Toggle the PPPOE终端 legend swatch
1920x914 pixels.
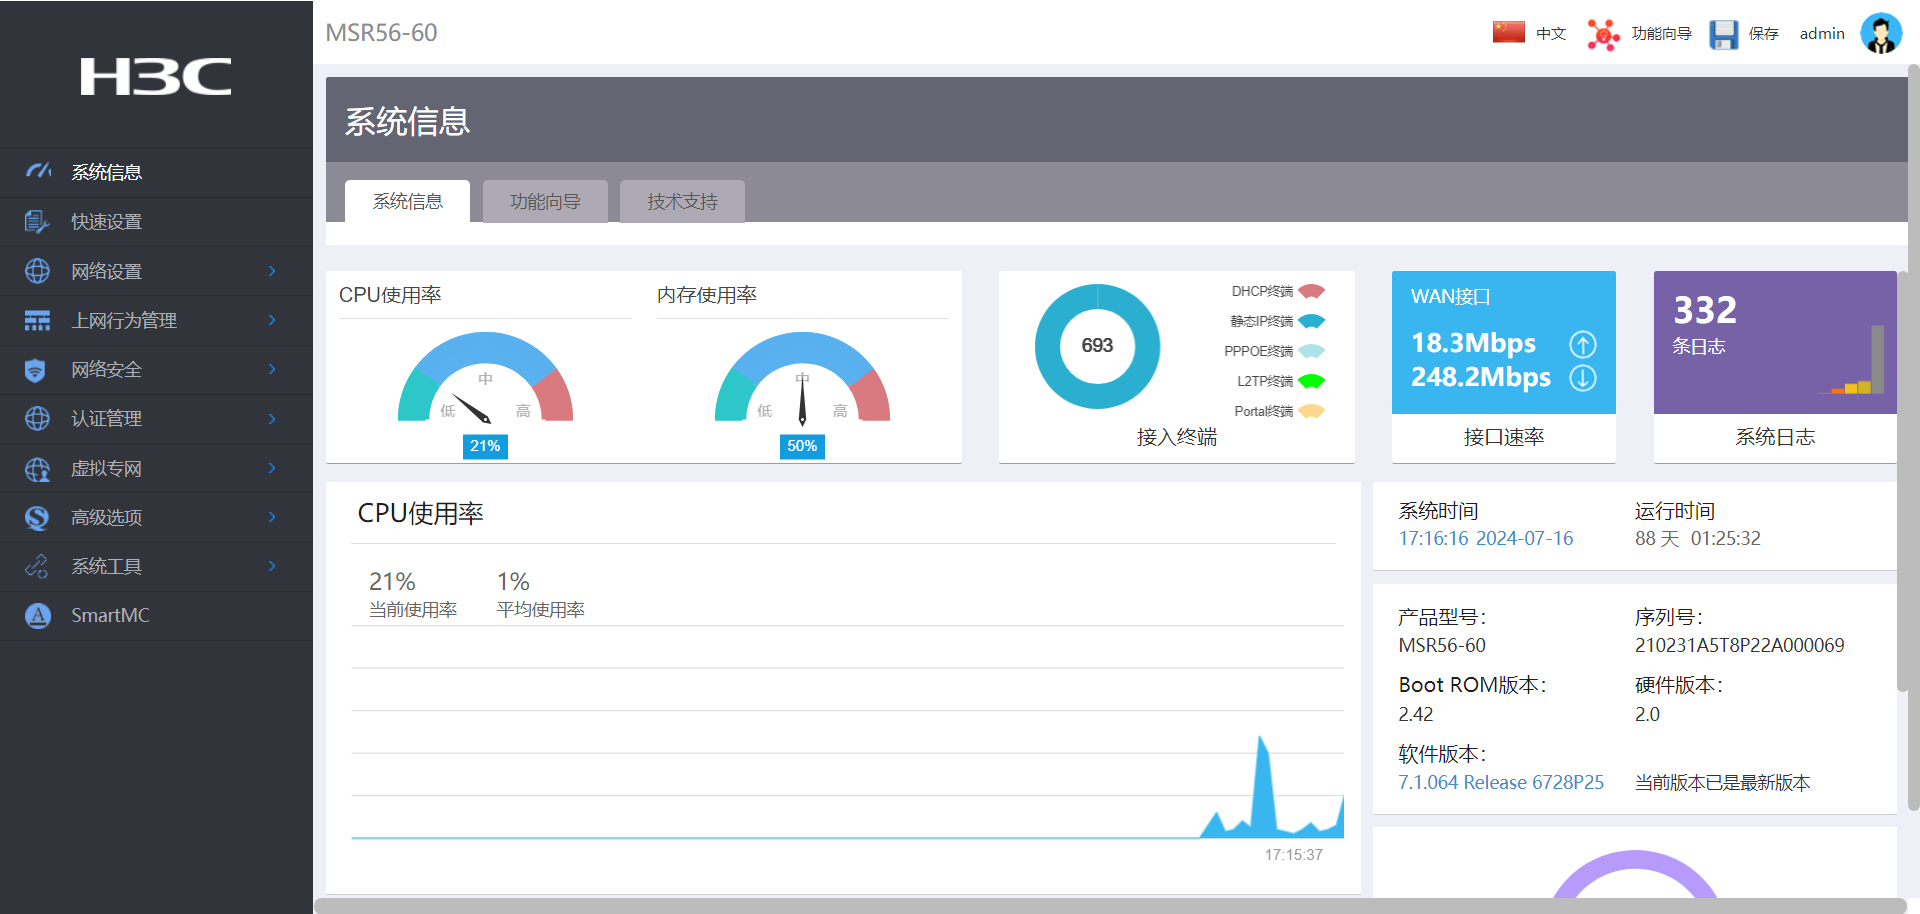[x=1312, y=351]
